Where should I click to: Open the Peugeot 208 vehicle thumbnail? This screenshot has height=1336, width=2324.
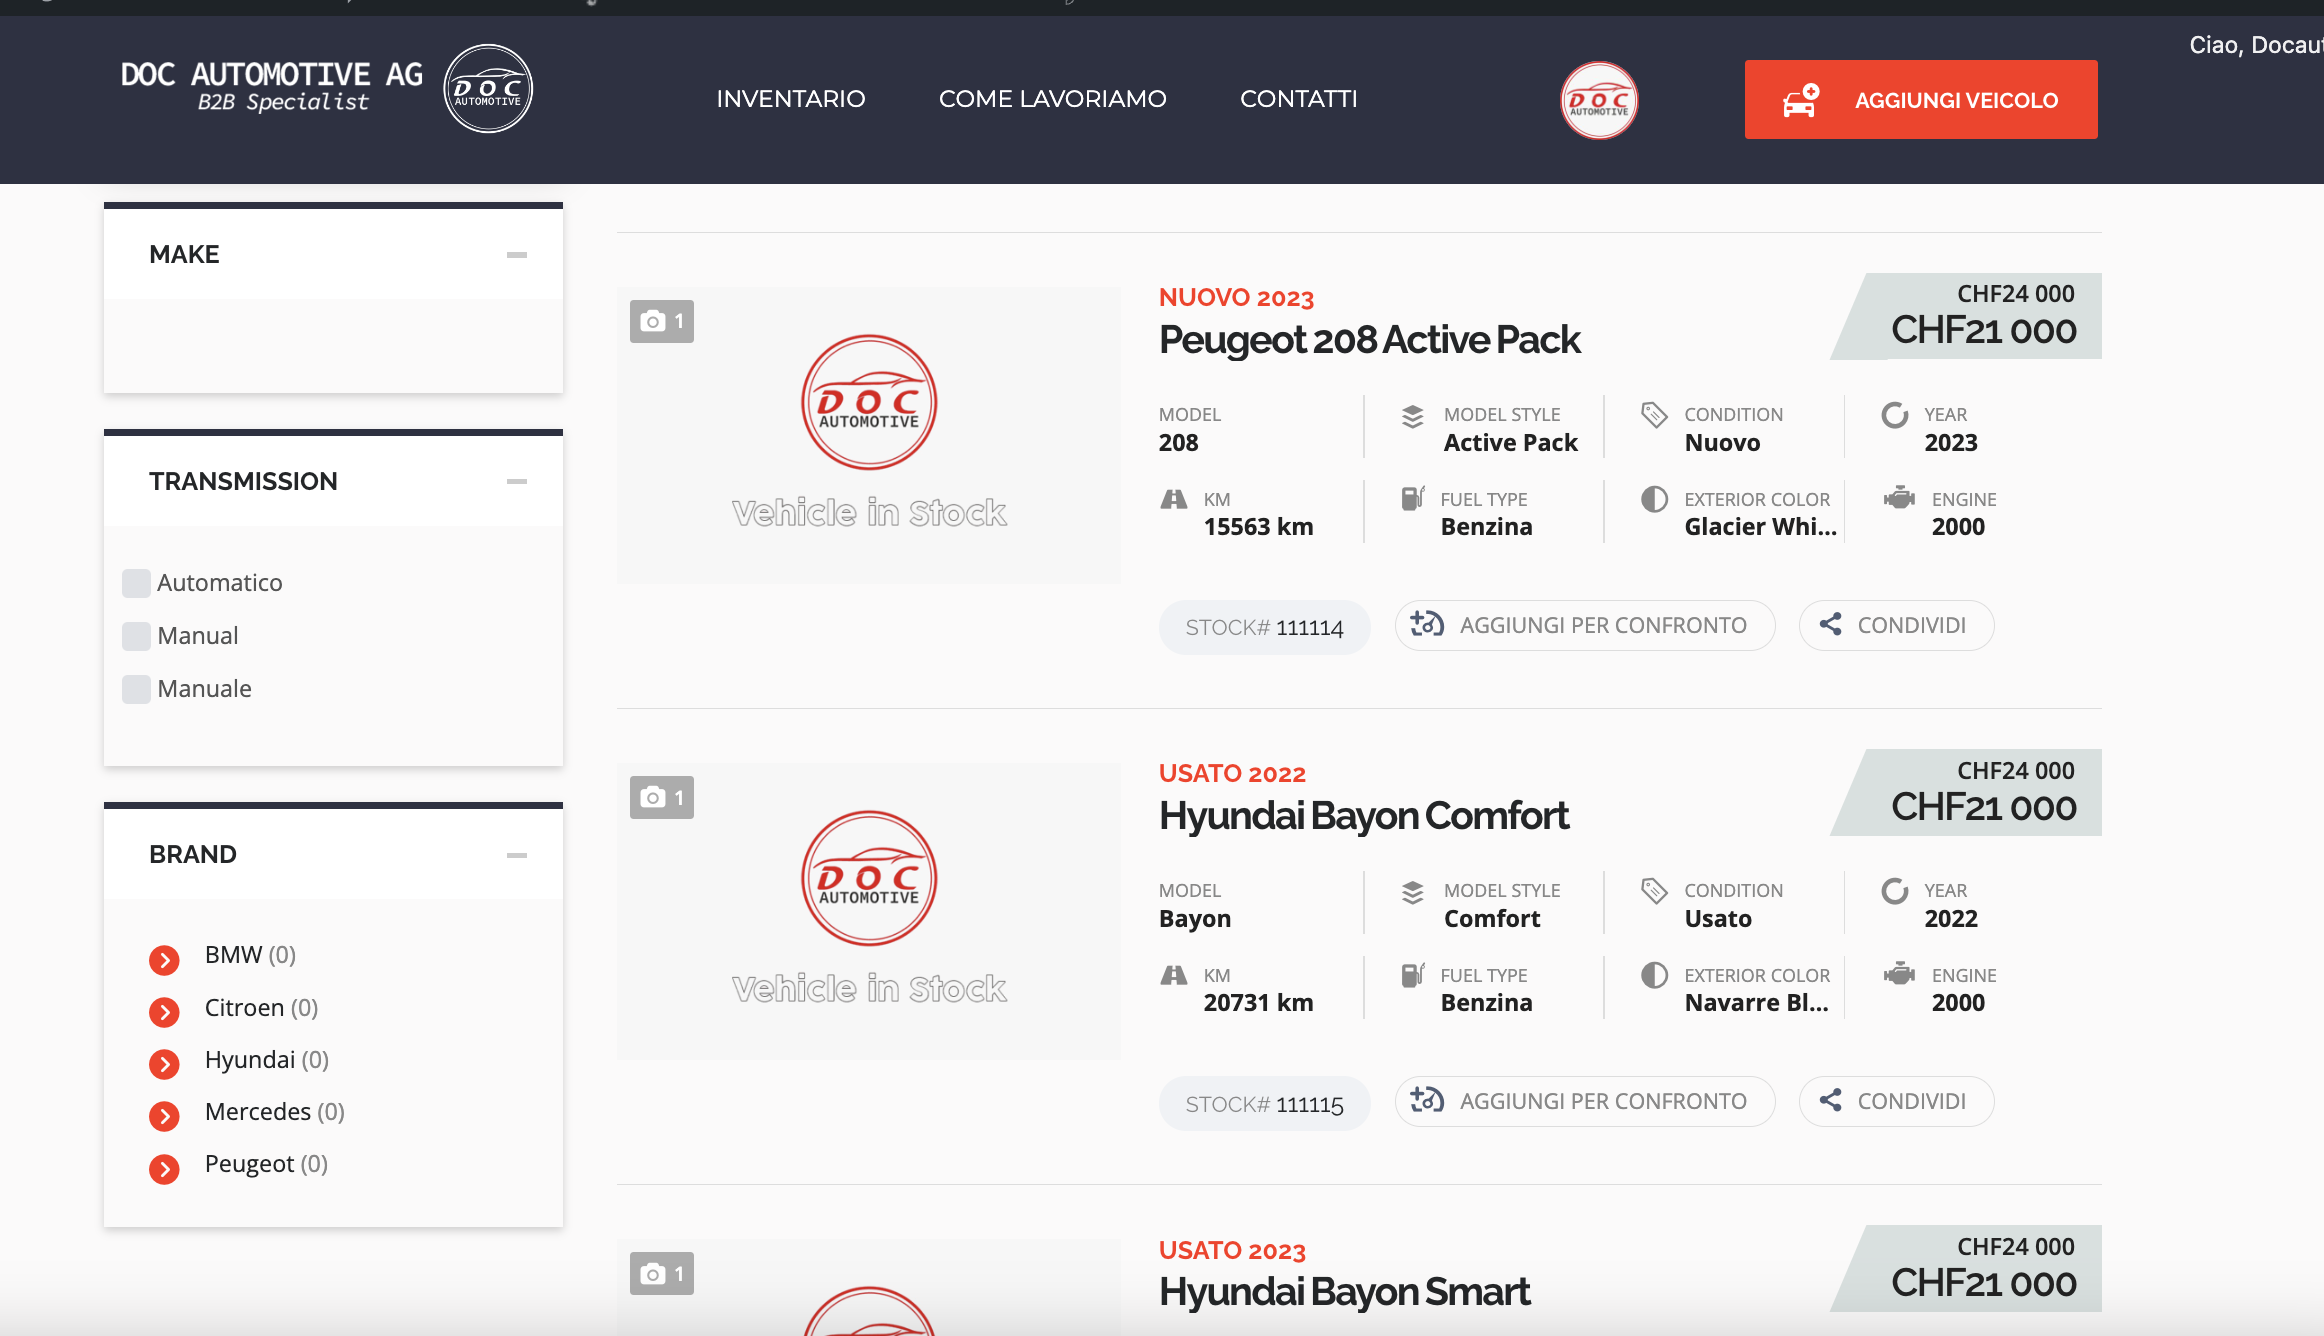tap(869, 435)
